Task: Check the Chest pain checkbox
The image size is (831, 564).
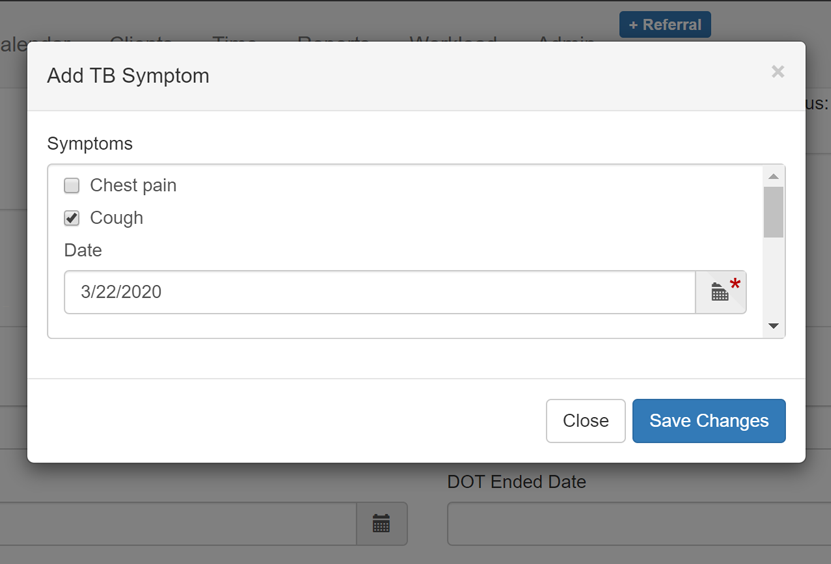Action: pyautogui.click(x=72, y=186)
